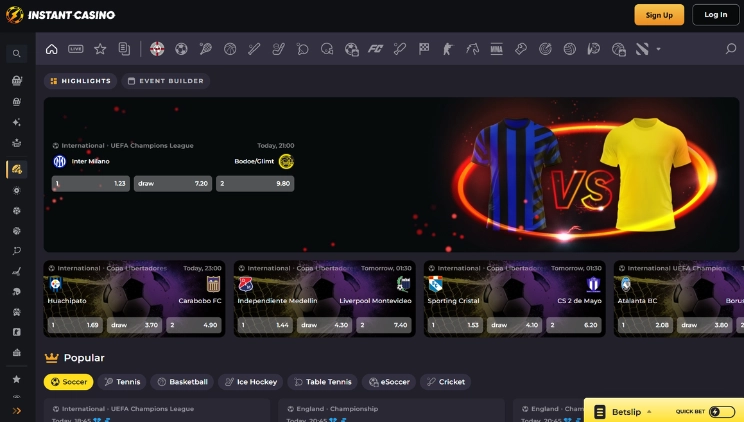The image size is (744, 422).
Task: Pick CS 2 de Mayo win odds 6.20
Action: click(574, 325)
